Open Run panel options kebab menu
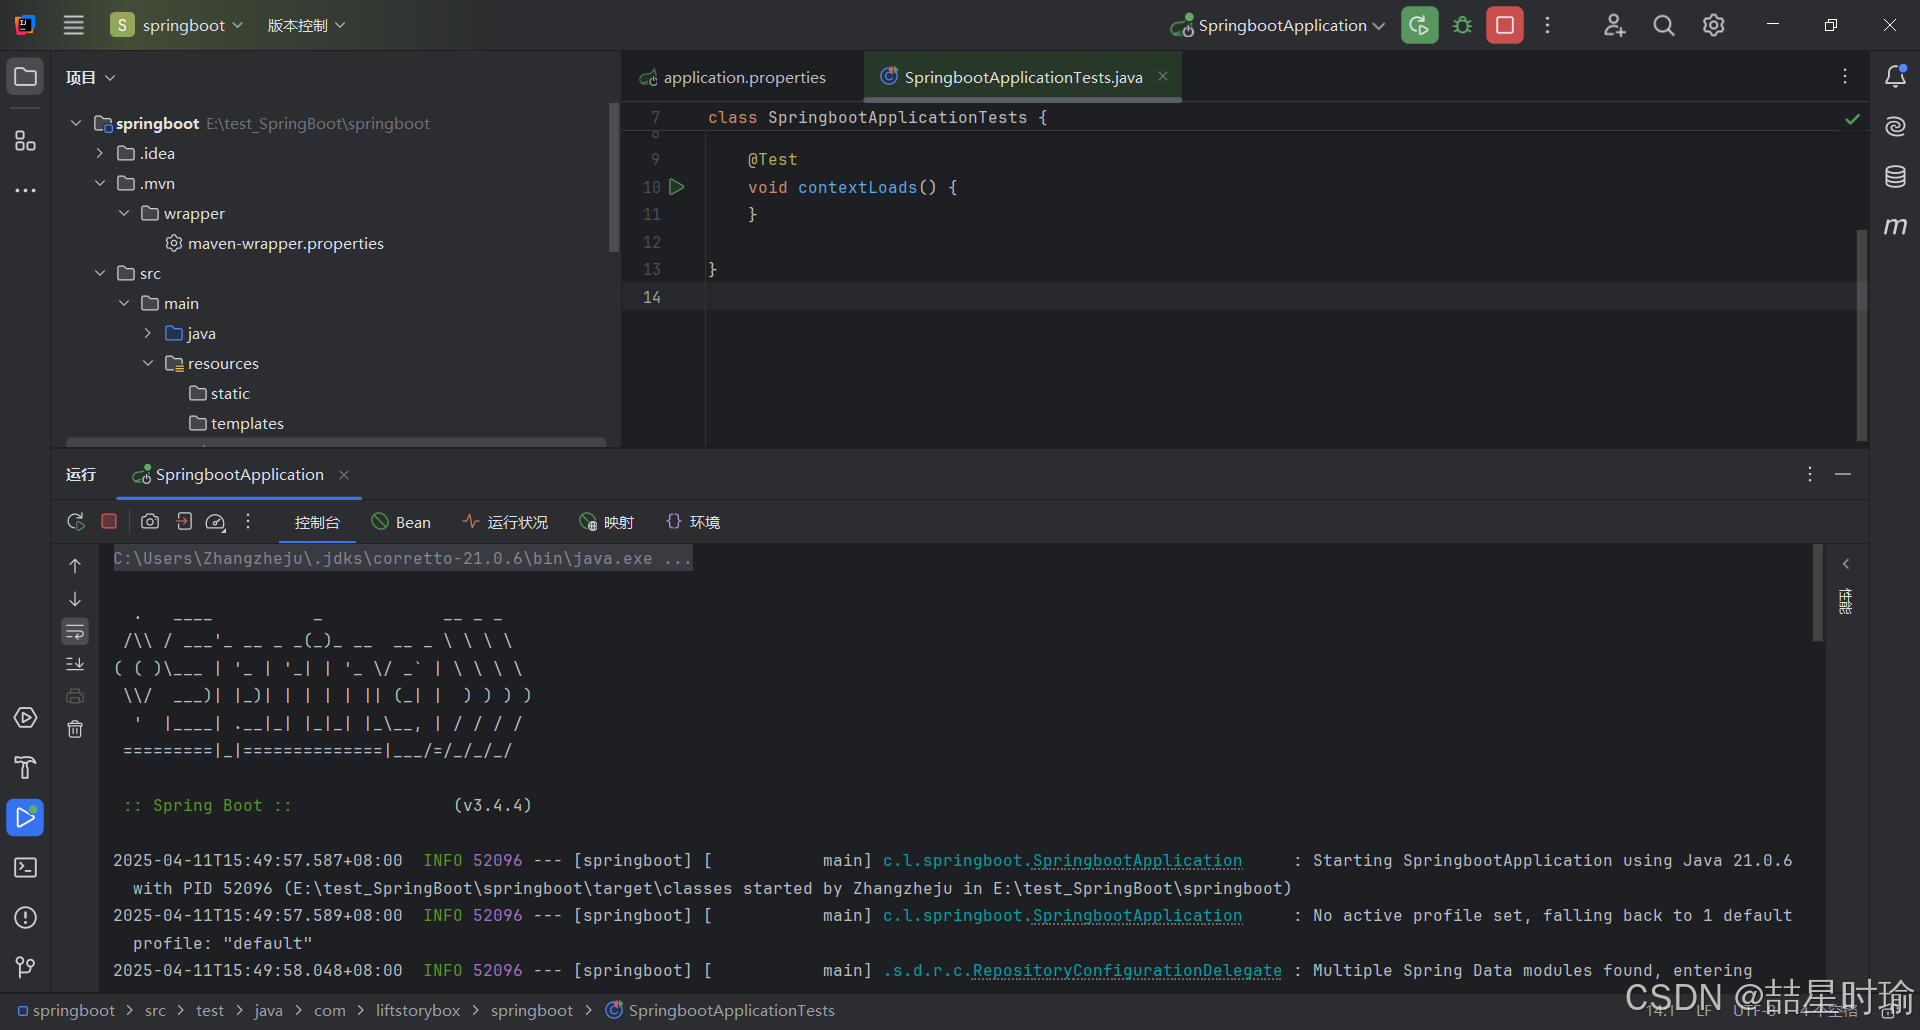 pos(1809,474)
